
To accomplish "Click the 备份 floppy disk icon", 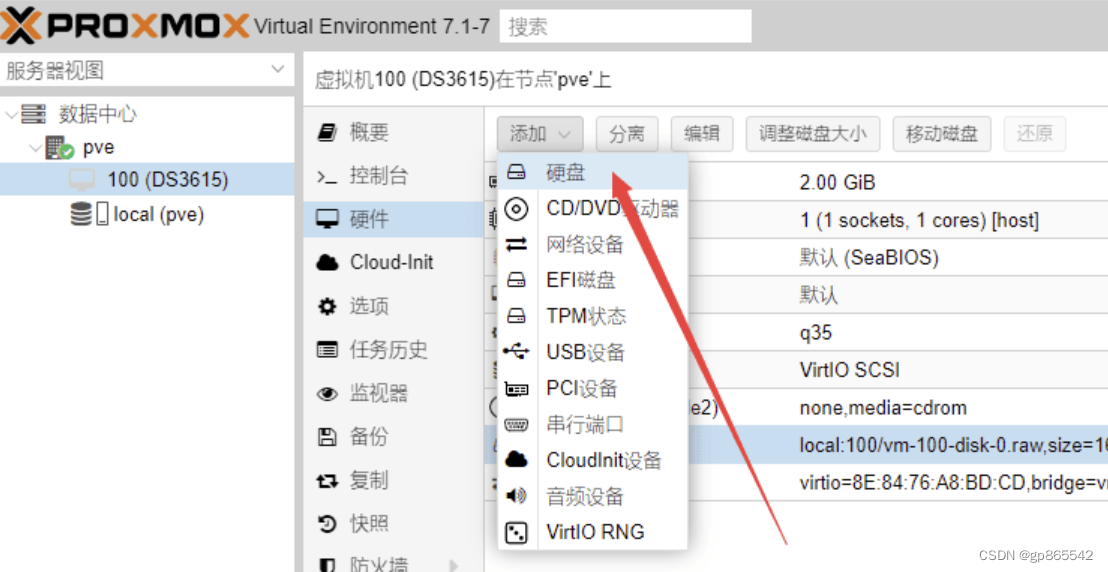I will pyautogui.click(x=327, y=437).
